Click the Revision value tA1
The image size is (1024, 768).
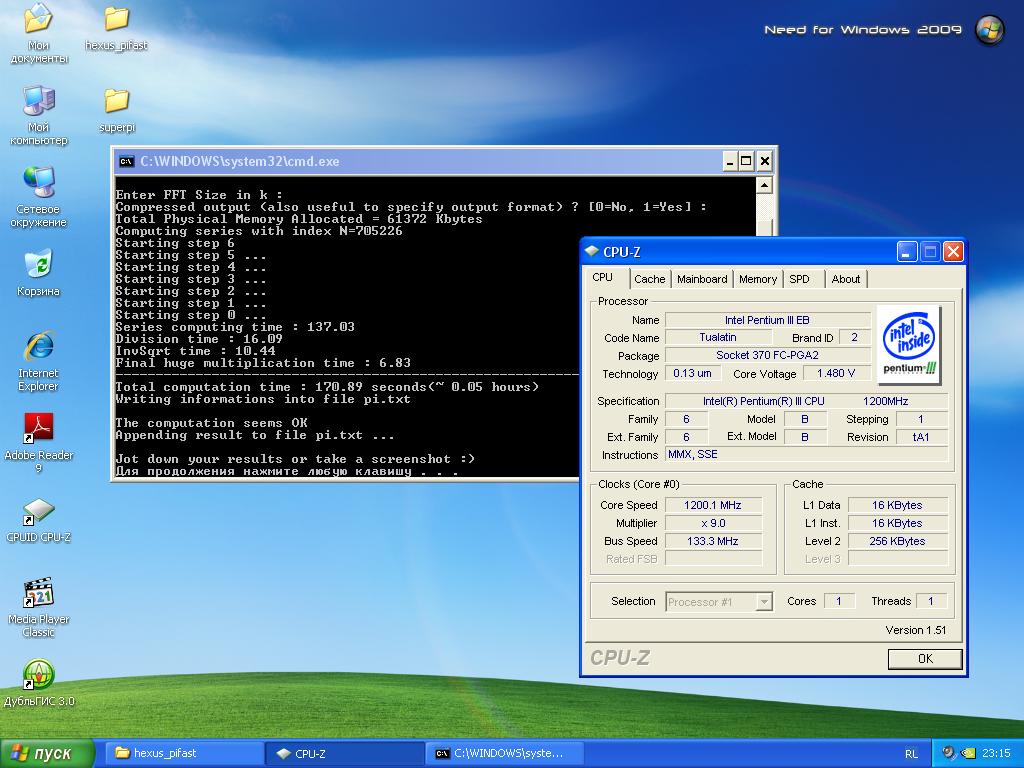point(921,437)
